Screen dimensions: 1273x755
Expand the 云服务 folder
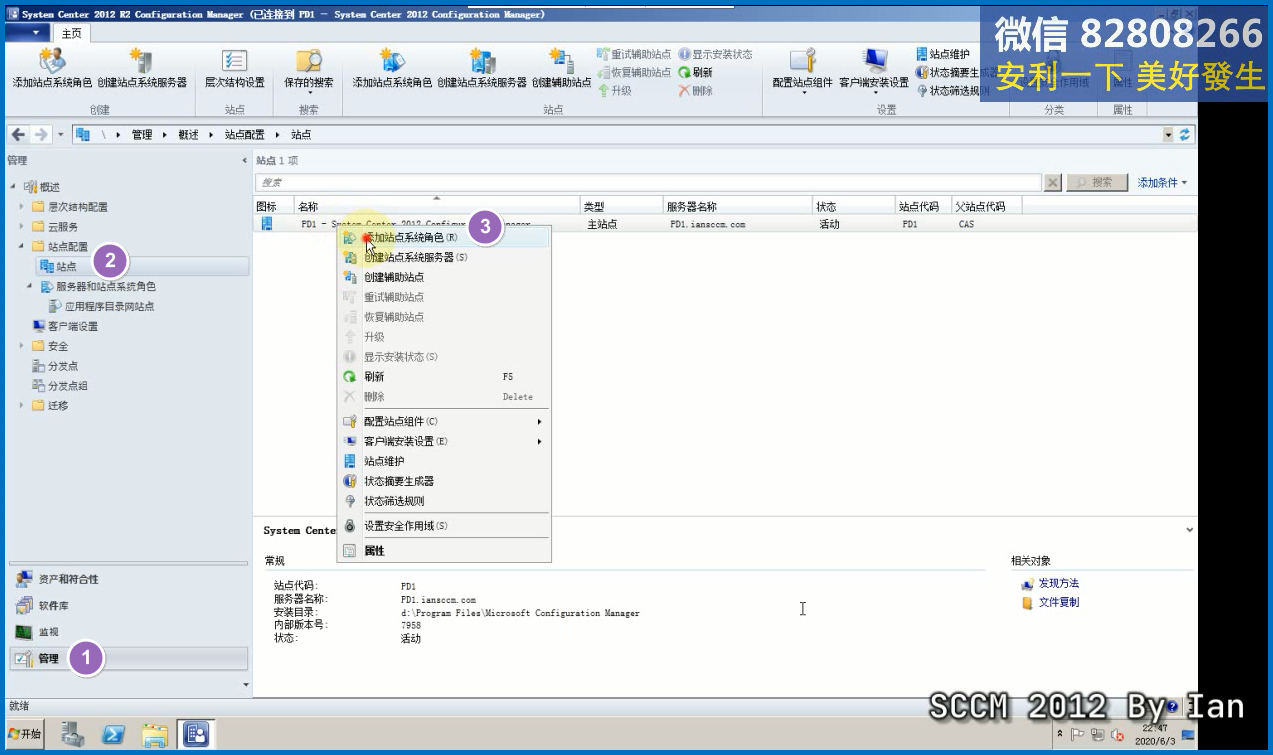click(x=21, y=227)
